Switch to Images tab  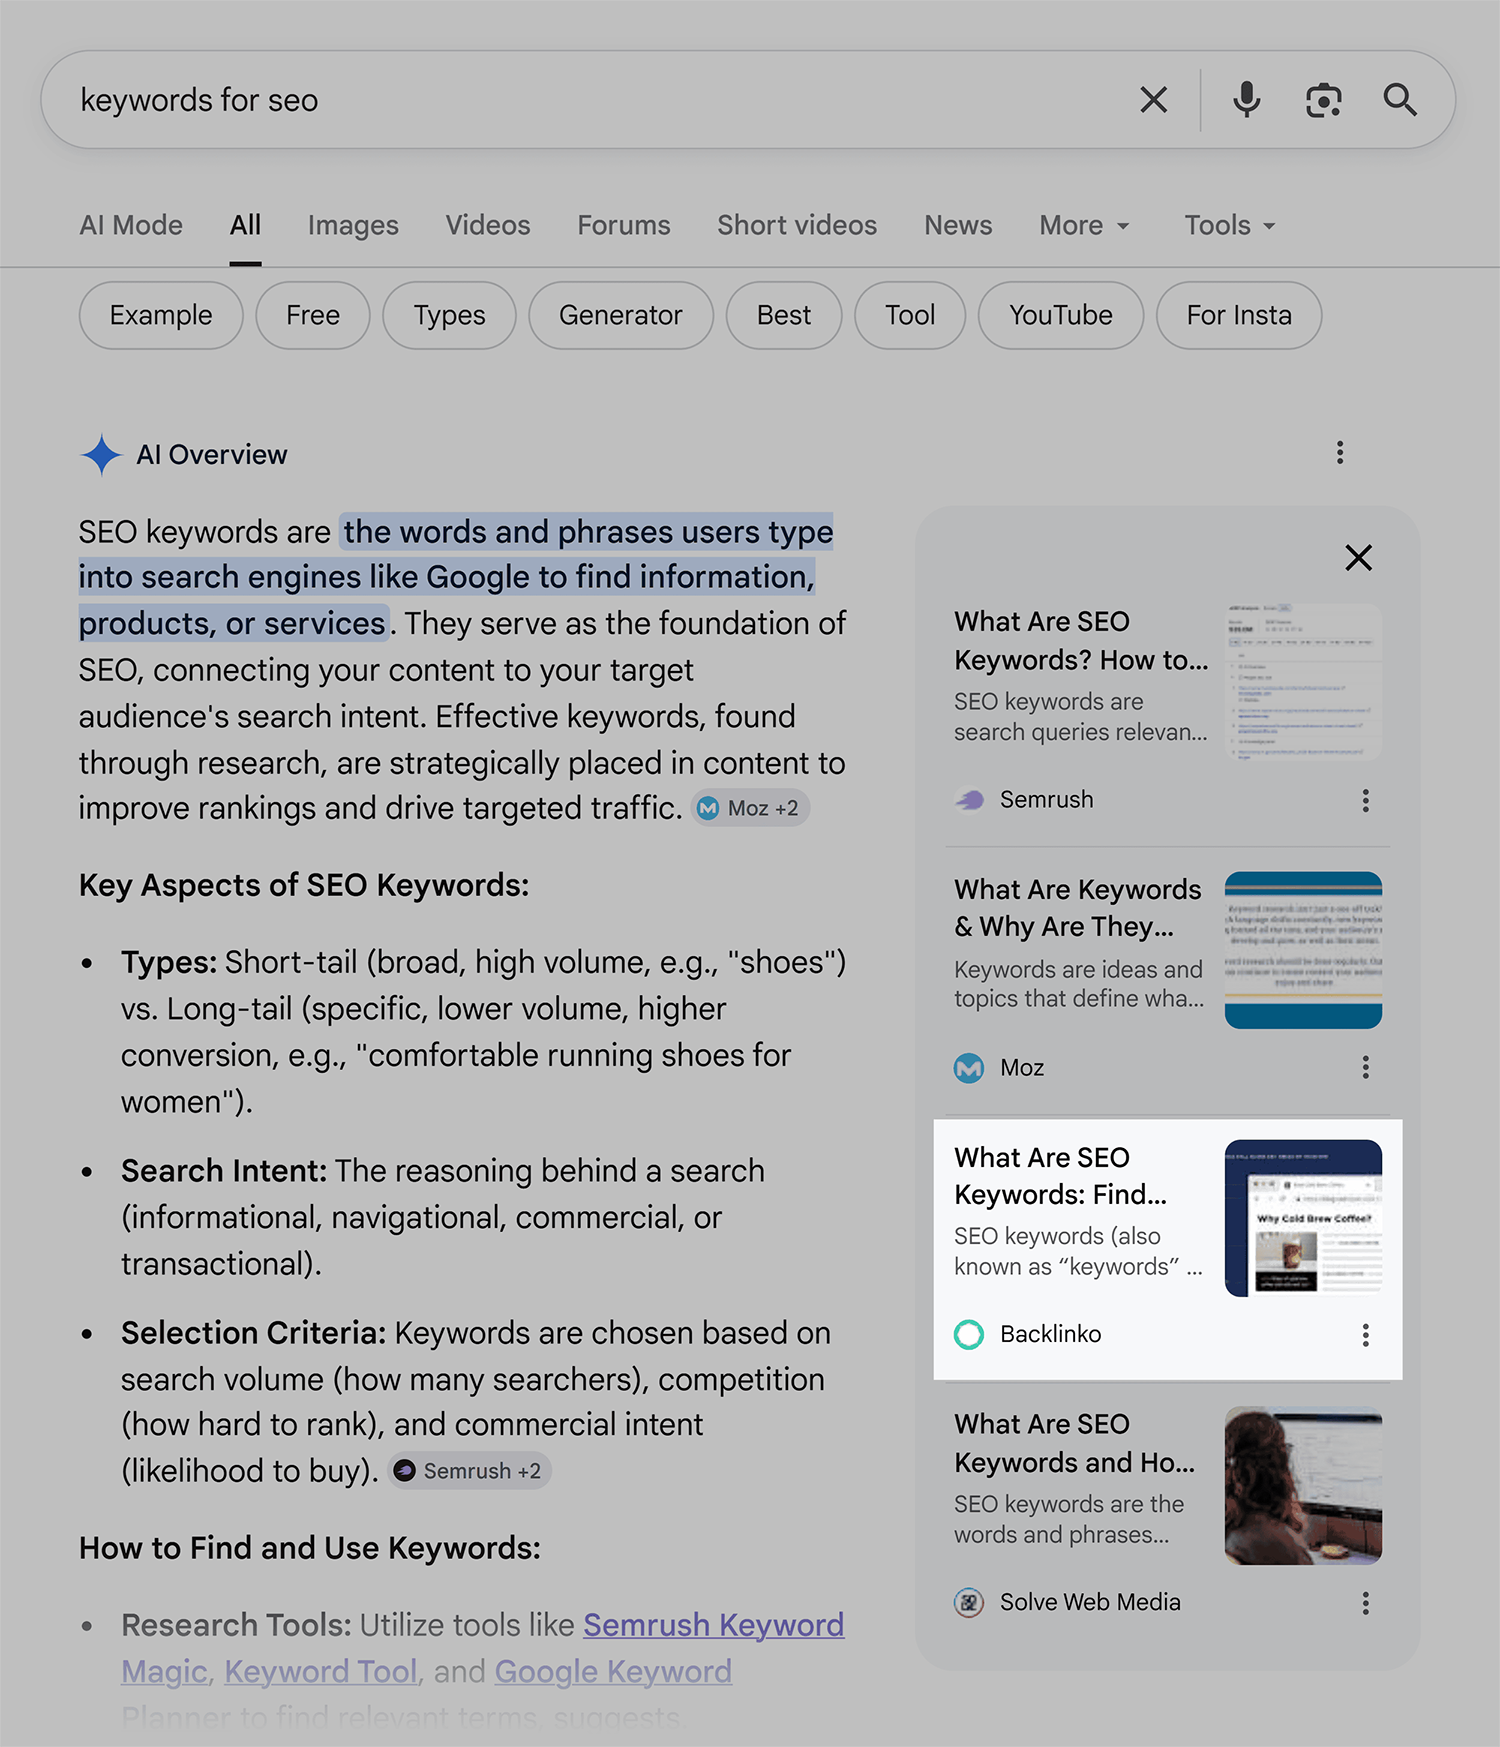pos(353,226)
